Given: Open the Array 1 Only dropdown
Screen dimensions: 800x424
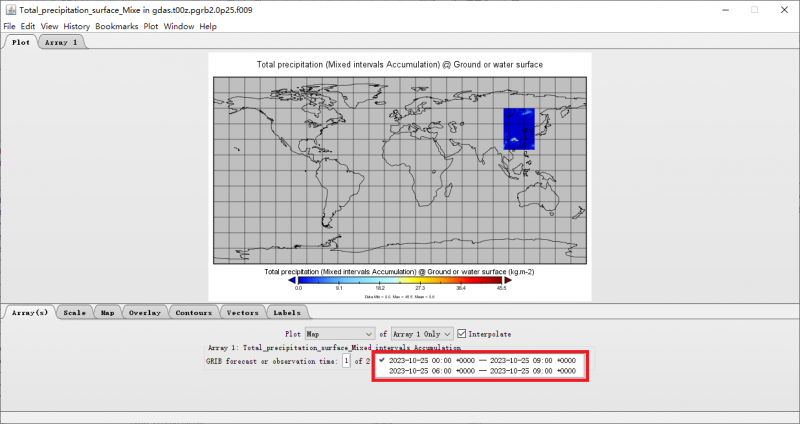Looking at the screenshot, I should click(422, 333).
